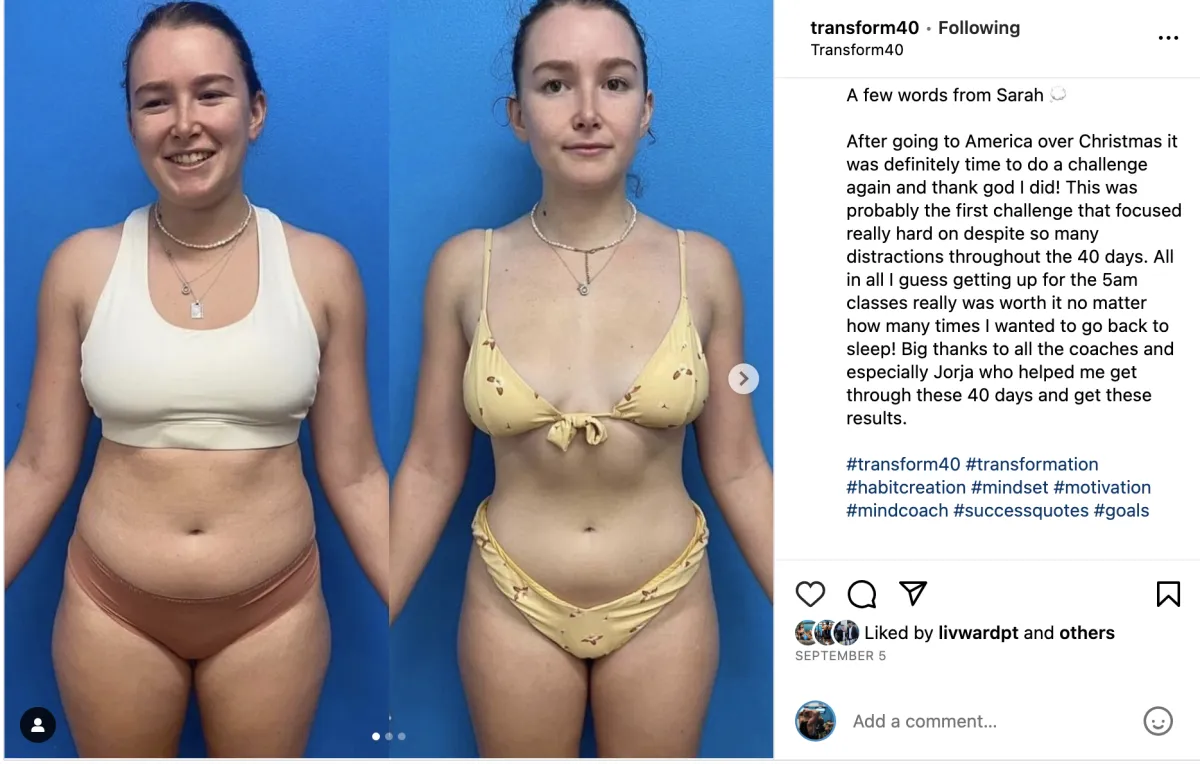Open the three-dot more options menu
This screenshot has width=1200, height=764.
(x=1168, y=38)
